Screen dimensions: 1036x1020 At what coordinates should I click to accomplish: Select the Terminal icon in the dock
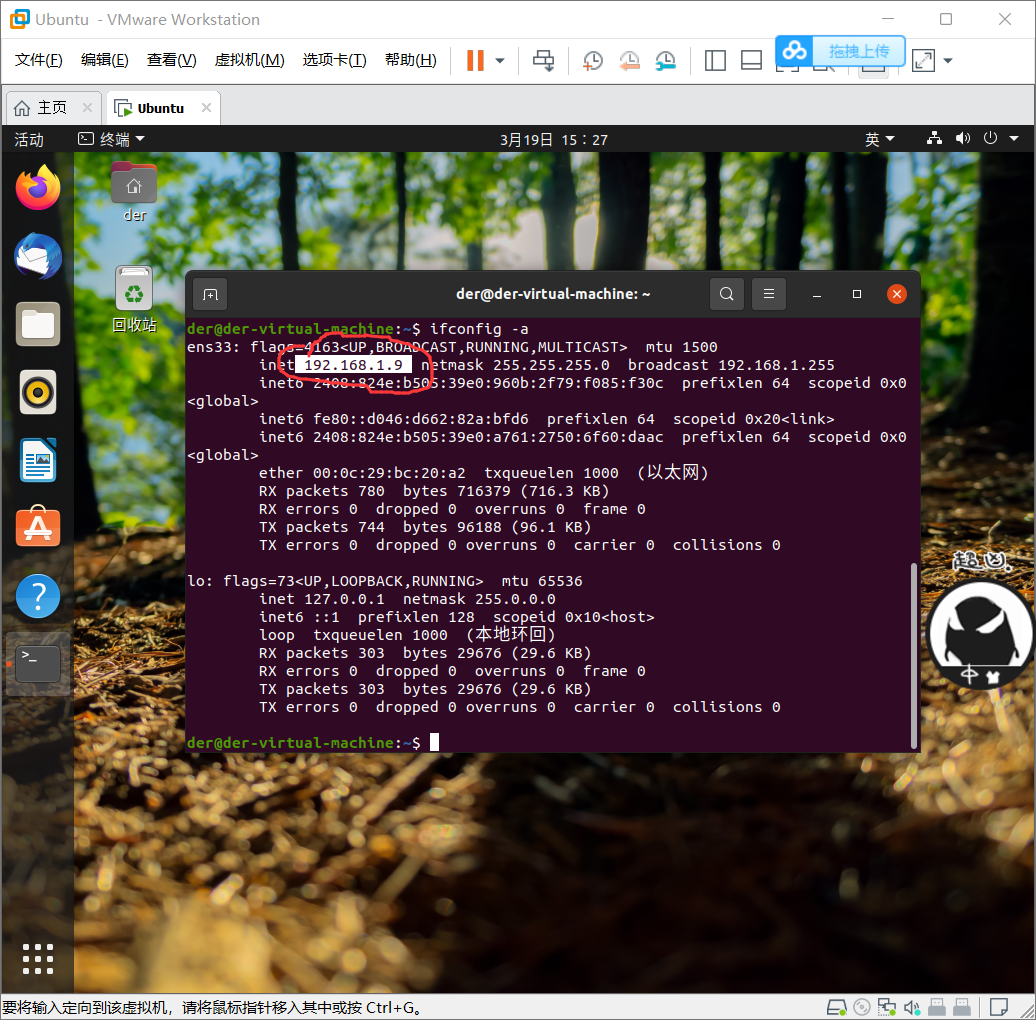38,664
